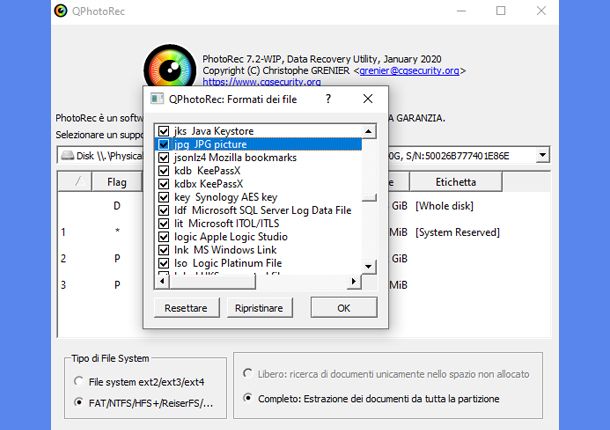610x430 pixels.
Task: Click the Ripristinare button
Action: click(x=259, y=308)
